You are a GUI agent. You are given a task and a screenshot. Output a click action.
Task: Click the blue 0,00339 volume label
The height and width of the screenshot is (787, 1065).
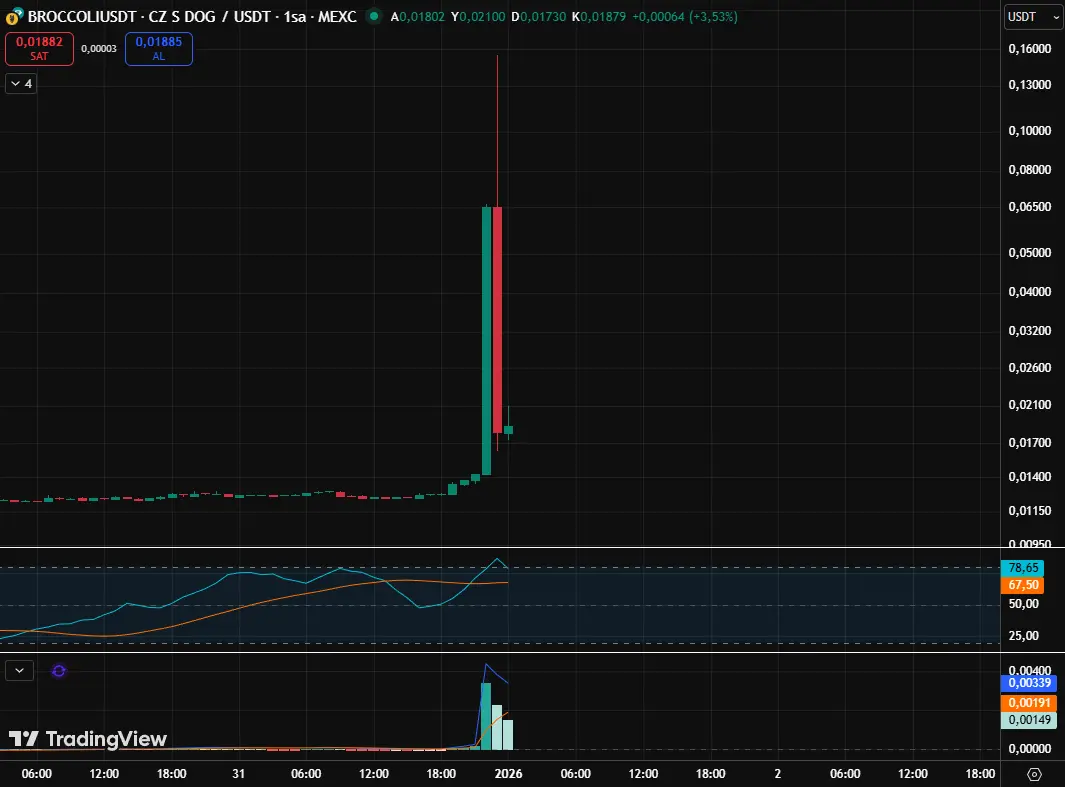click(1029, 683)
